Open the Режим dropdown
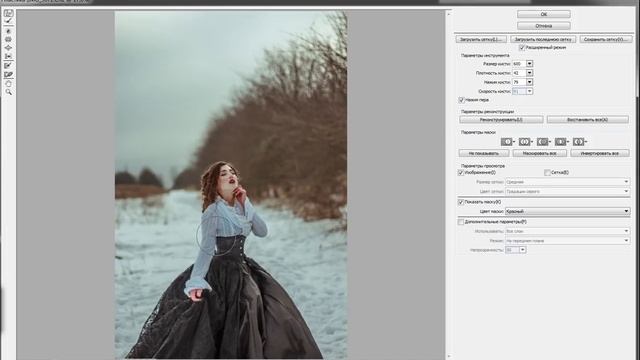The image size is (640, 360). tap(567, 241)
